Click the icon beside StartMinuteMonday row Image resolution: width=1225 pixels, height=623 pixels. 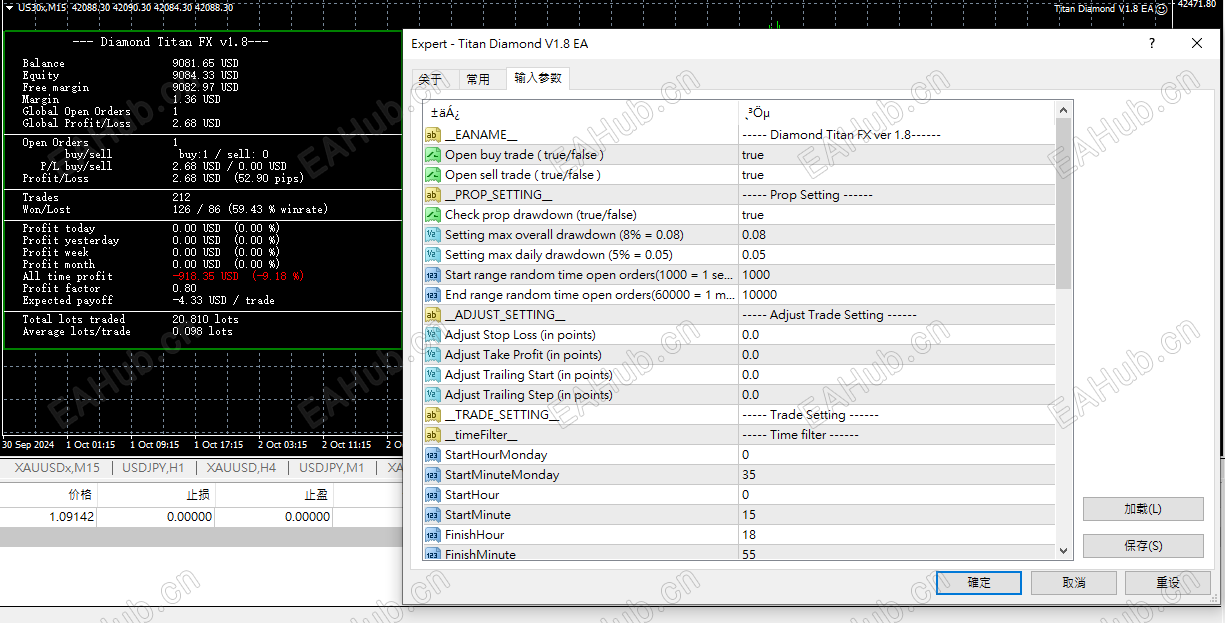tap(432, 475)
